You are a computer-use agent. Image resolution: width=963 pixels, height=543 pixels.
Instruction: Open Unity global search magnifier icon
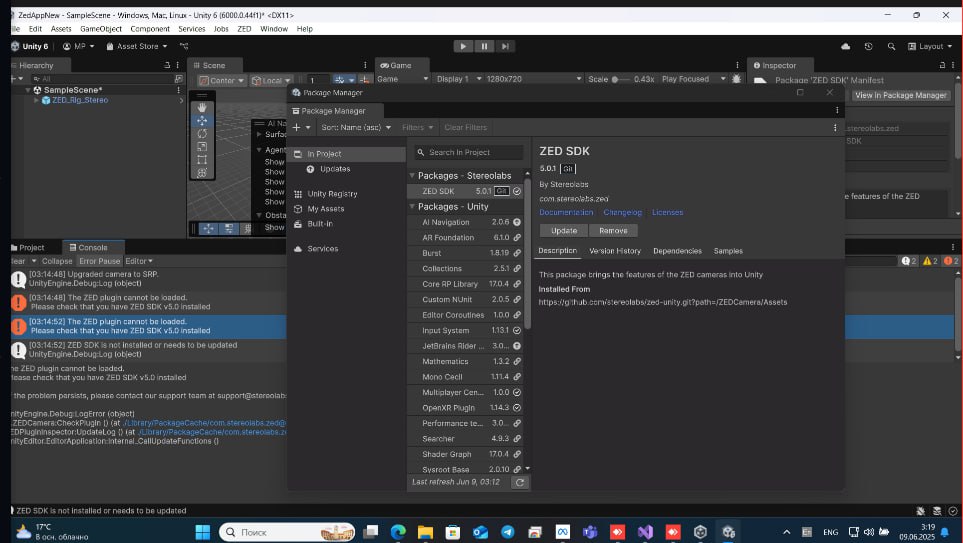click(891, 46)
